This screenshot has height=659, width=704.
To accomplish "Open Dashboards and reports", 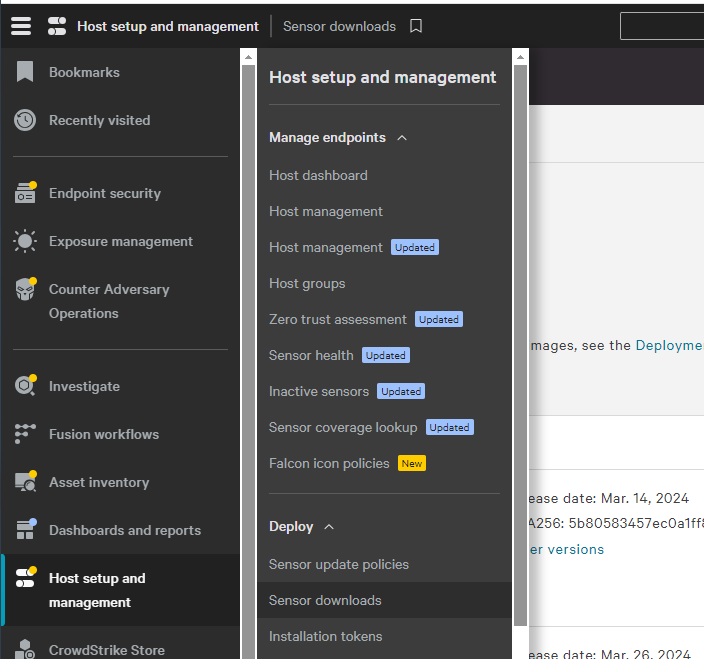I will pyautogui.click(x=125, y=530).
